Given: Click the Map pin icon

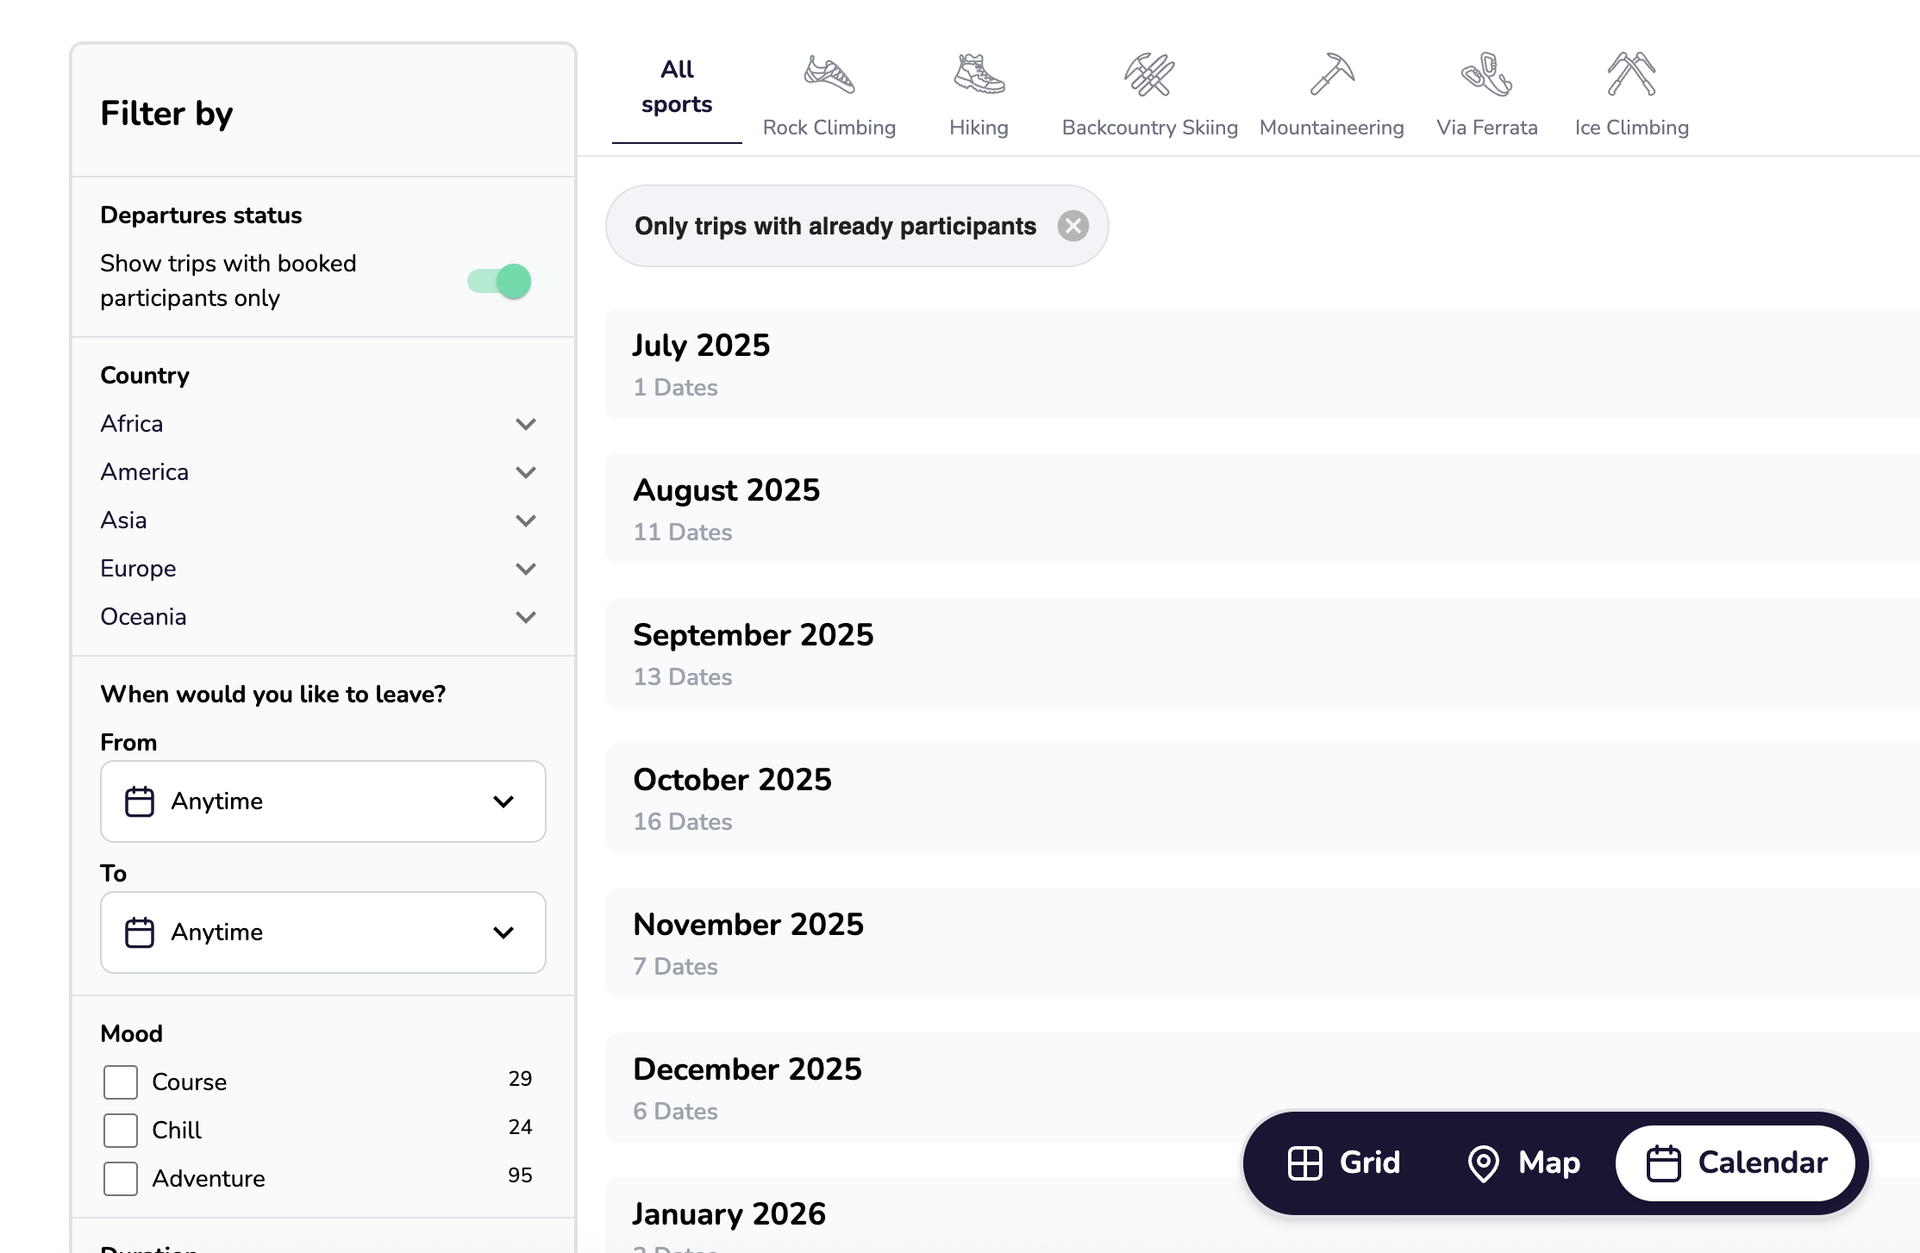Looking at the screenshot, I should click(1483, 1163).
